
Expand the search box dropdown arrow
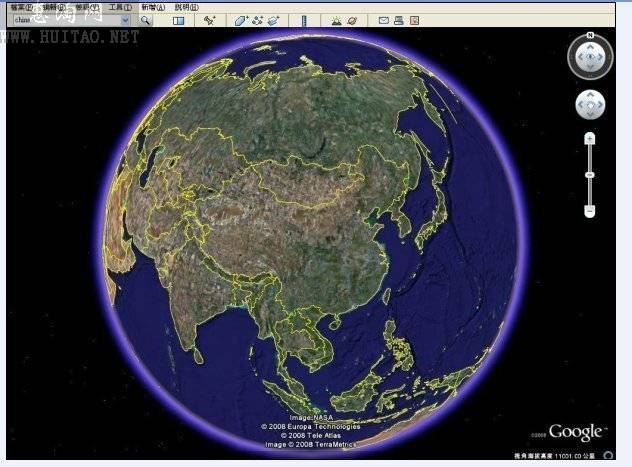click(x=125, y=20)
